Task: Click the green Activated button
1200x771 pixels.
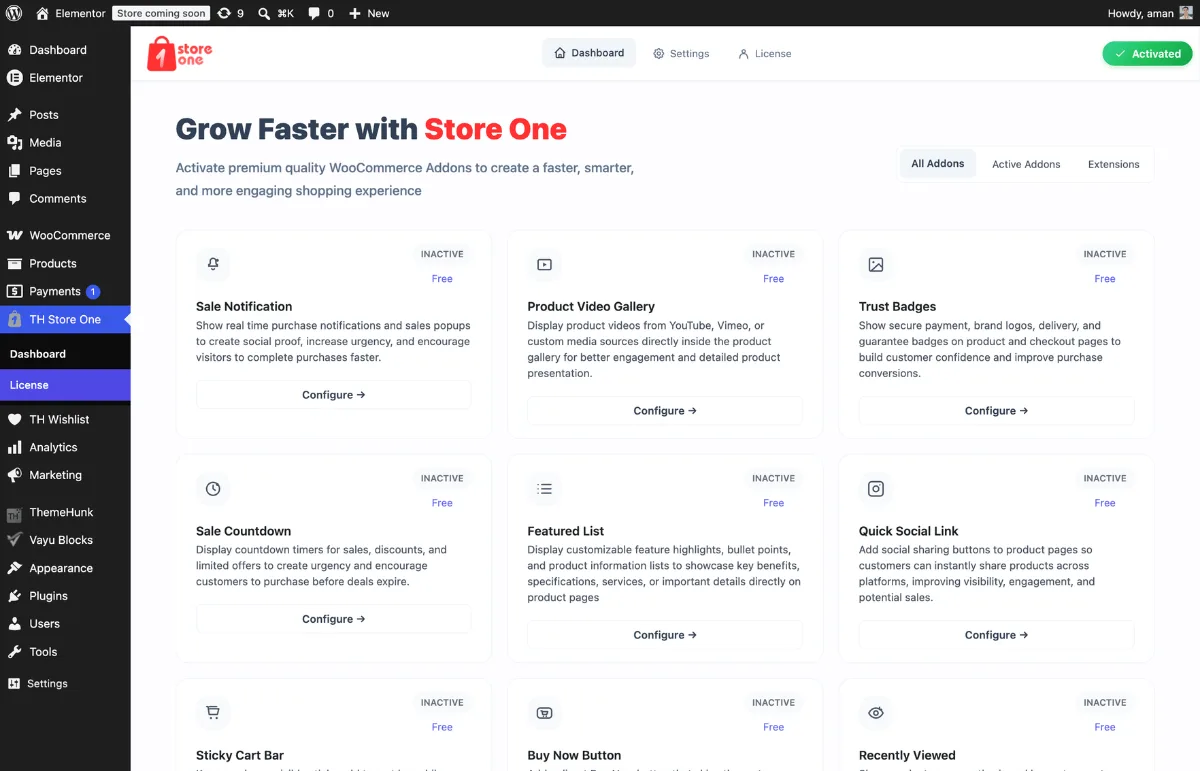Action: pyautogui.click(x=1147, y=54)
